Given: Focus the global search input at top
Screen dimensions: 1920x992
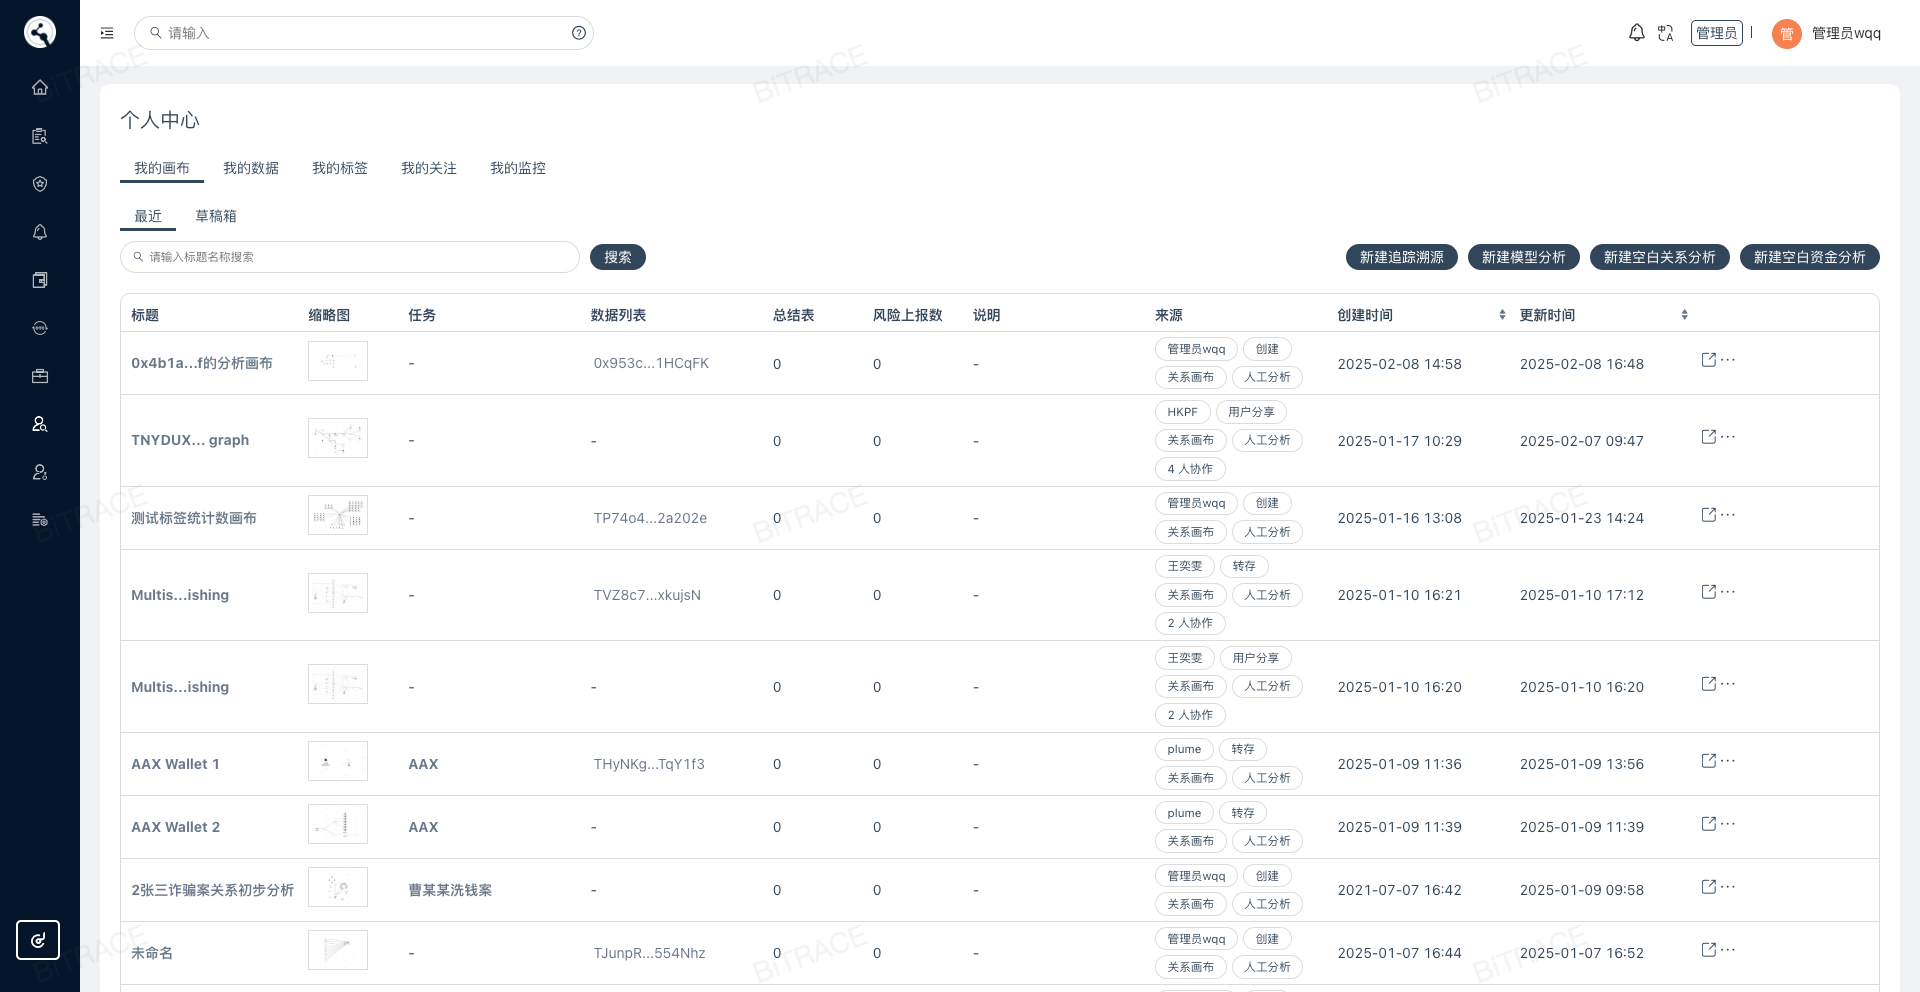Looking at the screenshot, I should click(364, 33).
